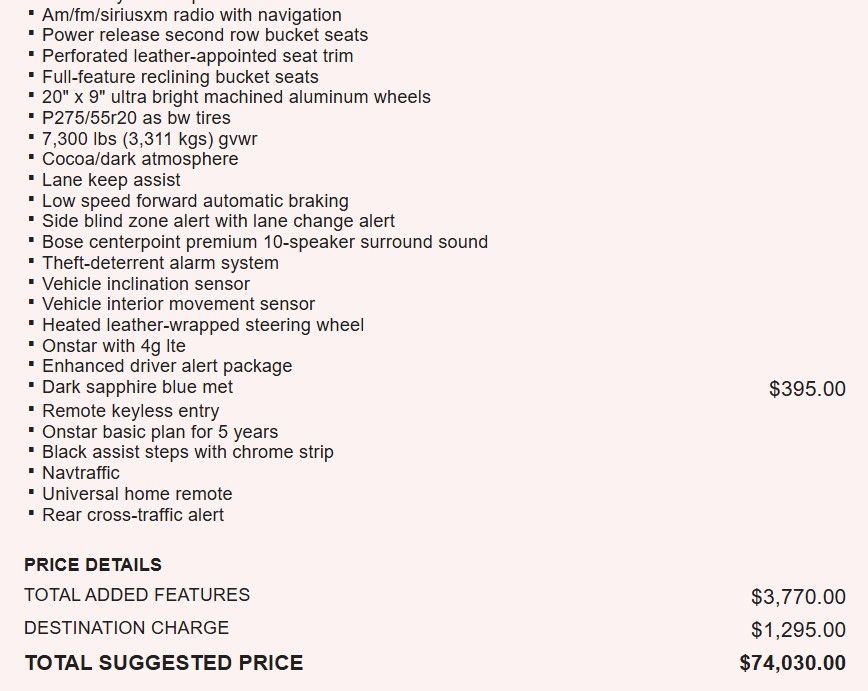The image size is (868, 691).
Task: Select the Onstar basic plan for 5 years
Action: point(160,432)
